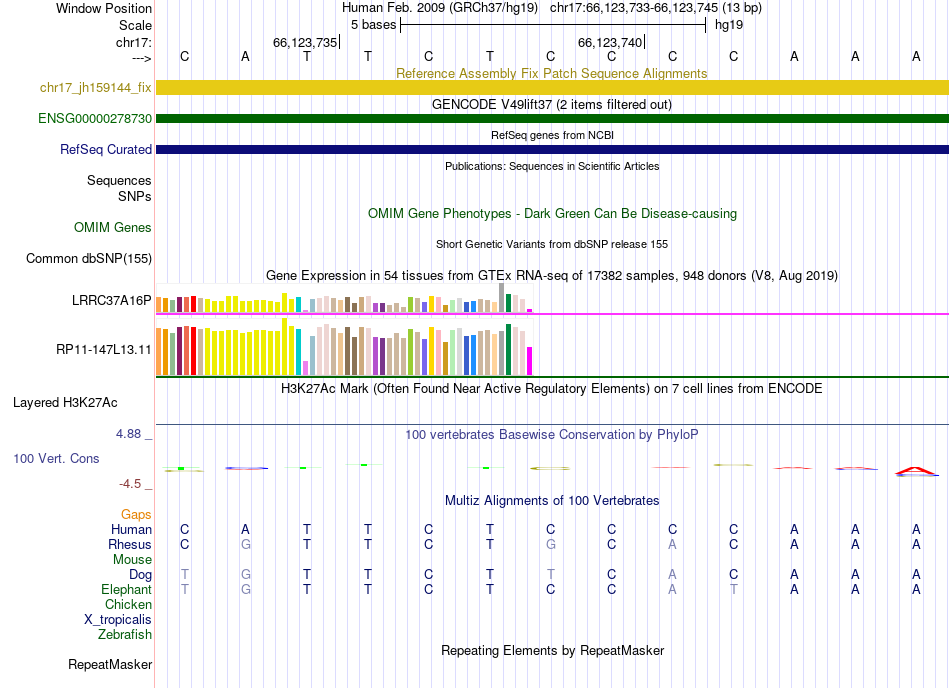Click the RepeatMasker track label

click(110, 664)
